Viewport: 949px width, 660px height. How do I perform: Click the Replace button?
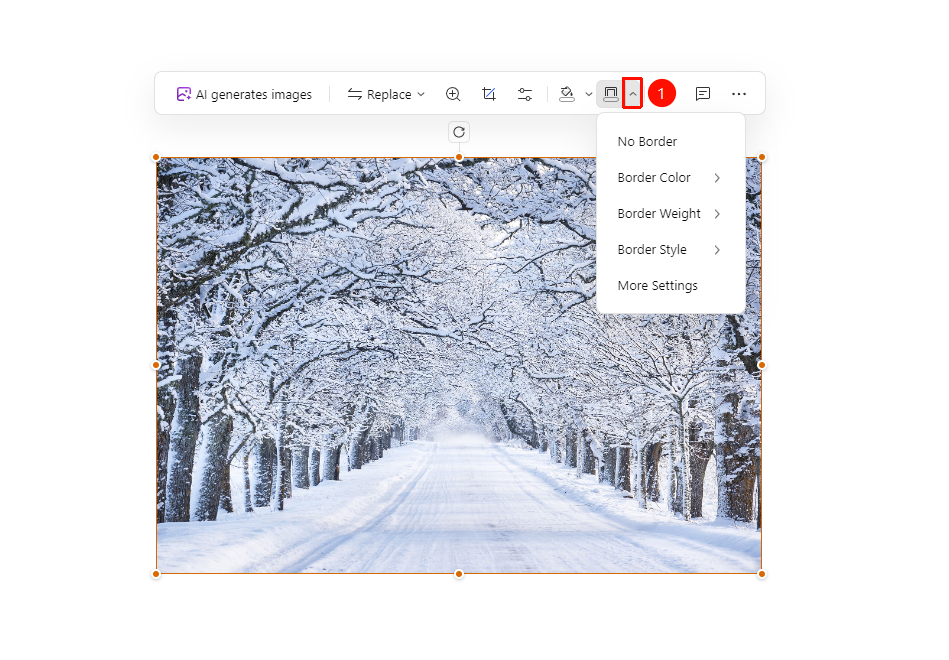(x=379, y=94)
